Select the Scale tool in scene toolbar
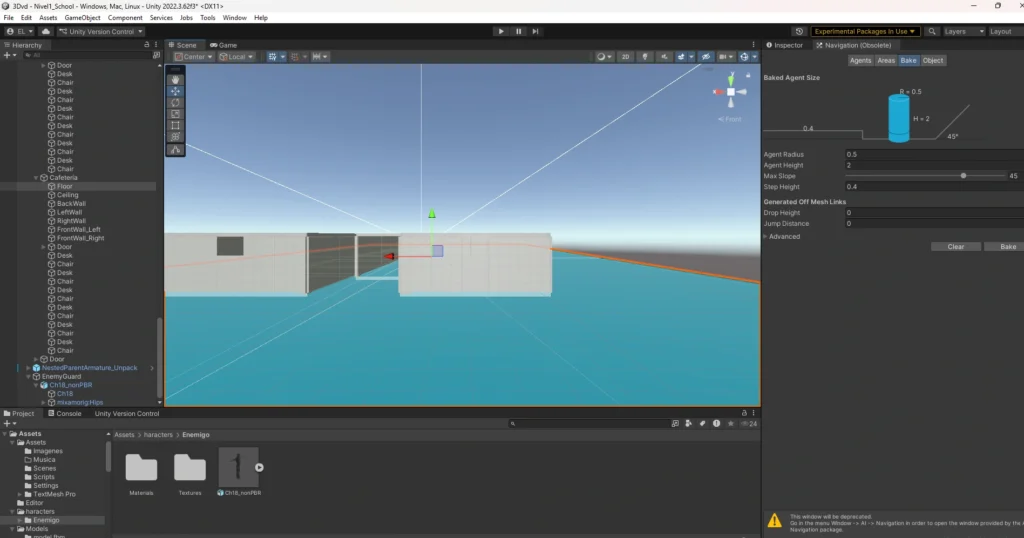The image size is (1024, 538). [176, 114]
